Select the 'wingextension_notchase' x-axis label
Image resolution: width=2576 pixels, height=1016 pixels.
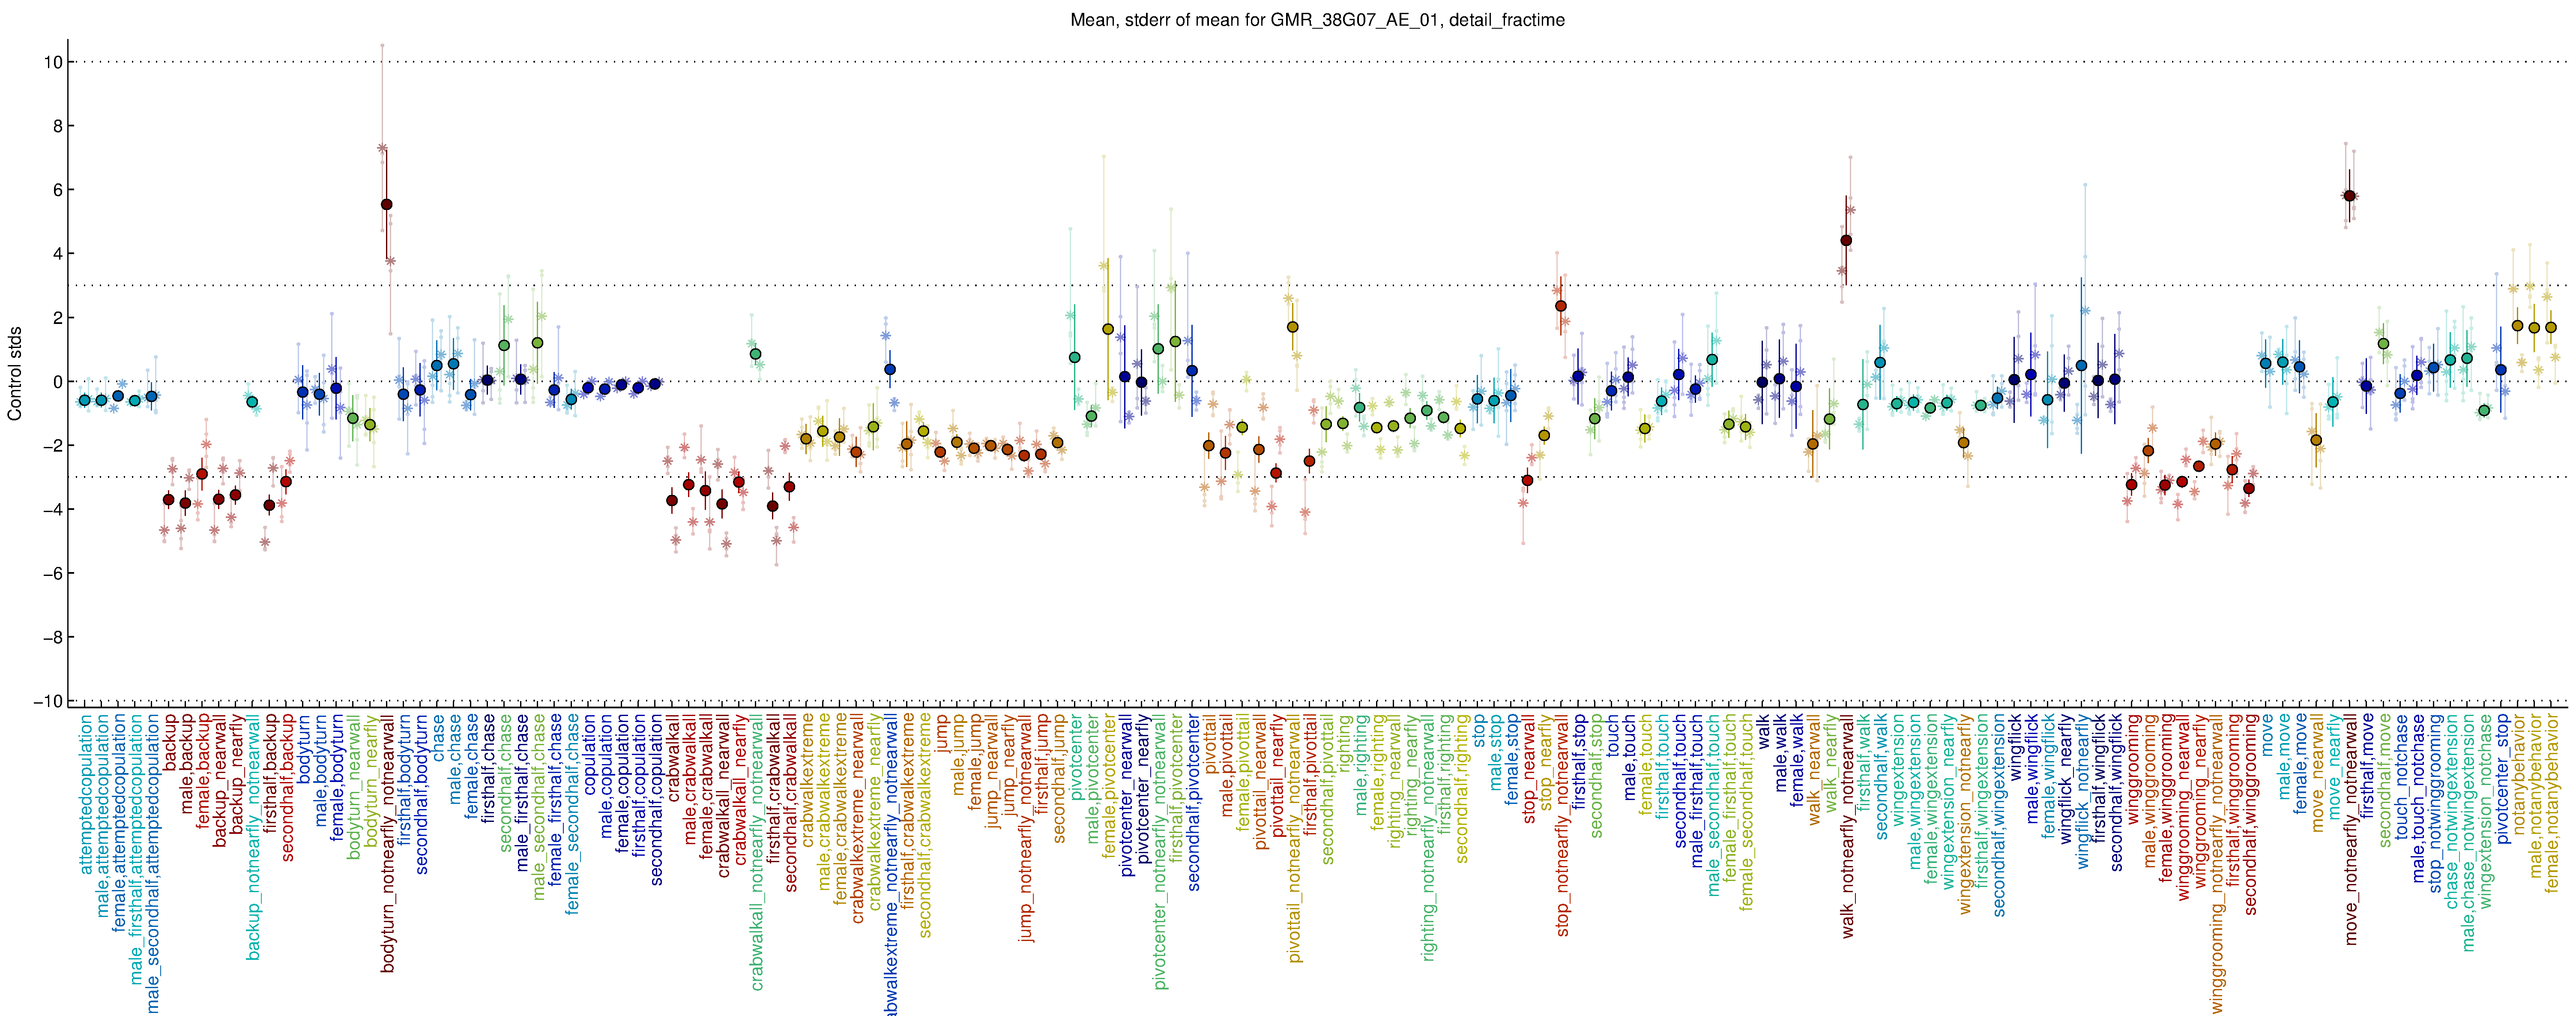click(2486, 811)
